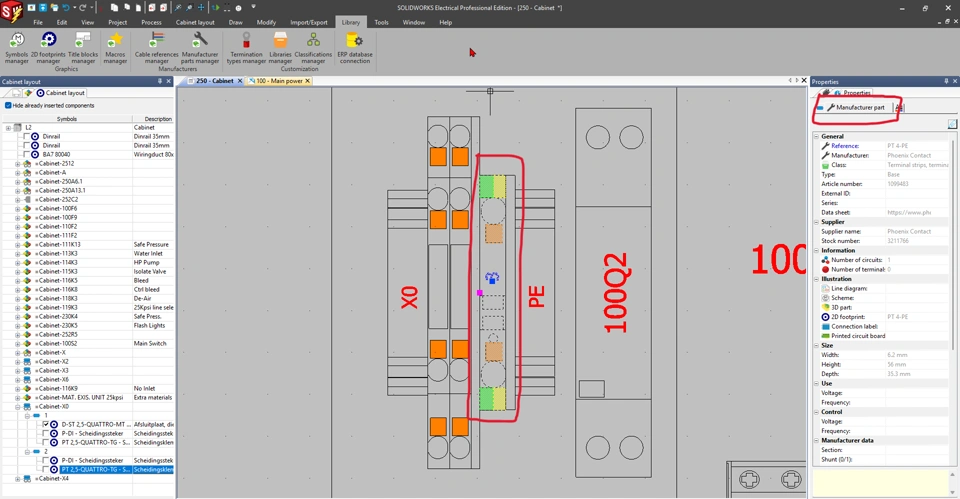Click the Symbols column header

[67, 119]
